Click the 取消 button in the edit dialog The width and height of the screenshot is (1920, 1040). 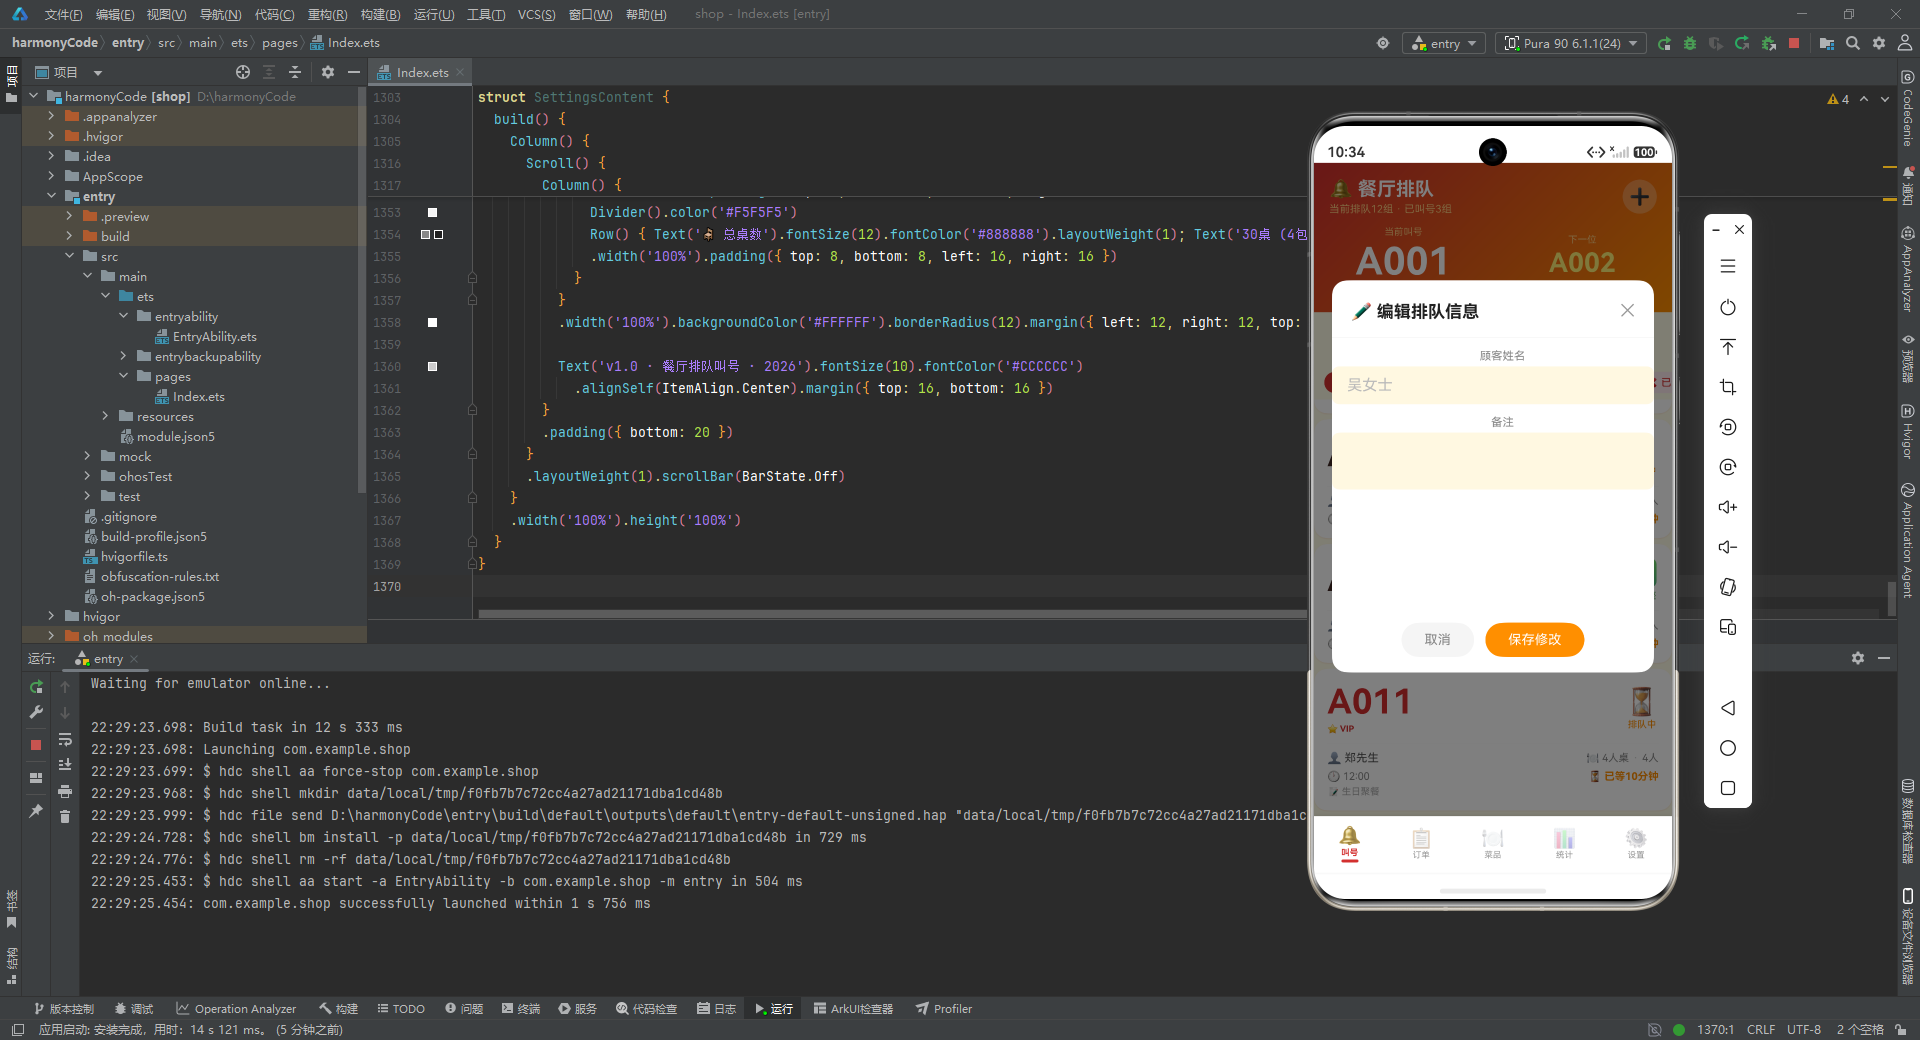1437,640
